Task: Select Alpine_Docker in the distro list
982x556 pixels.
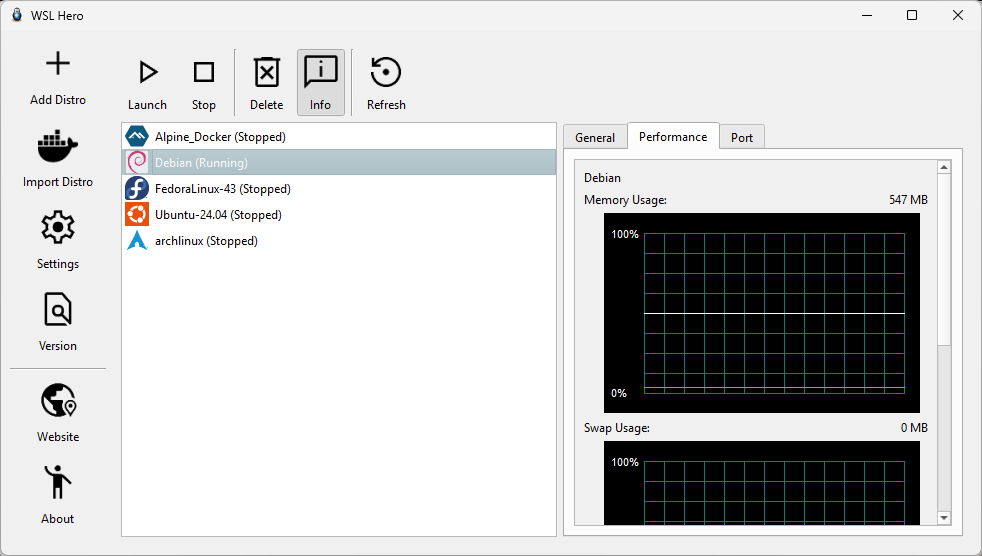Action: [220, 136]
